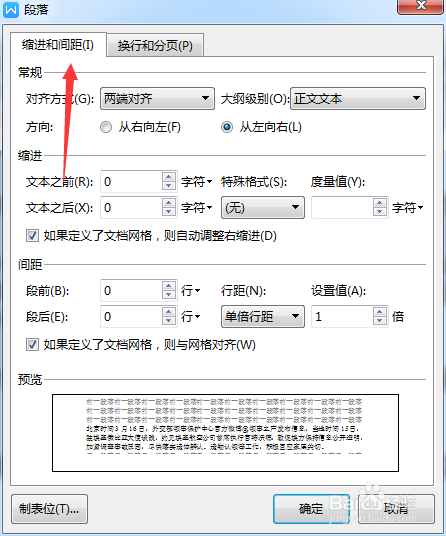
Task: Toggle 自动调整右缩进 checkbox
Action: [32, 236]
